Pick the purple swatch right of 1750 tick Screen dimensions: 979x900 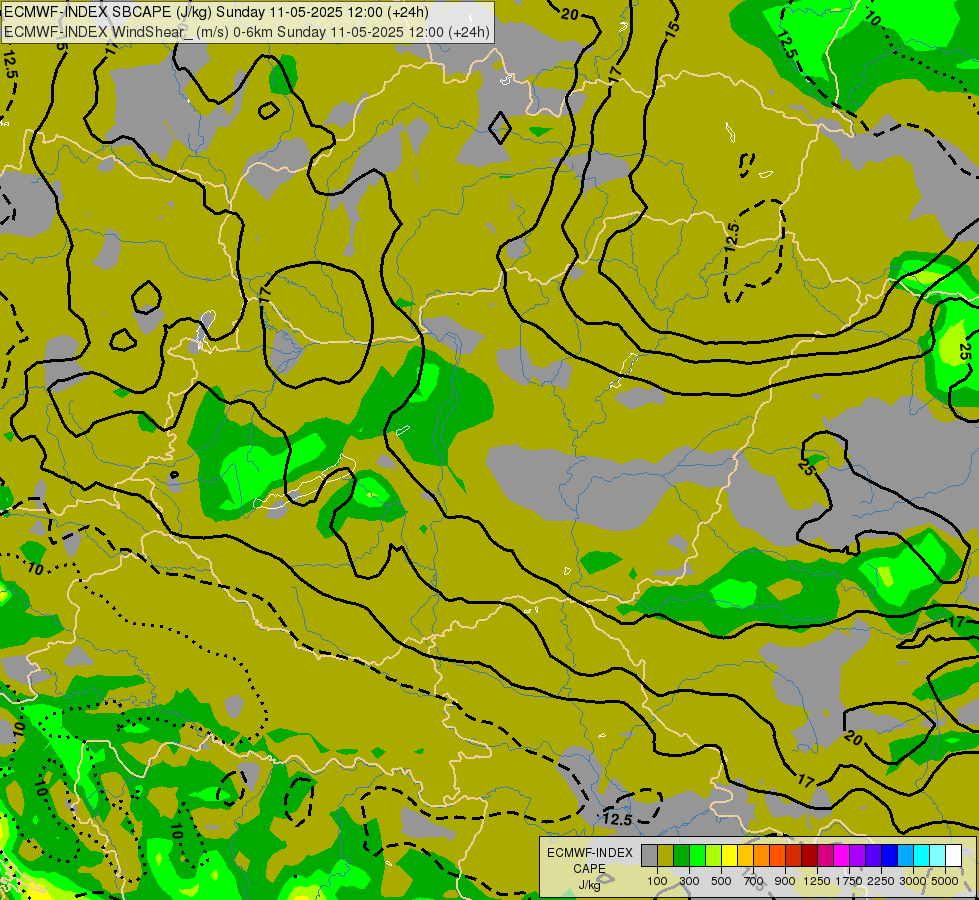coord(857,856)
